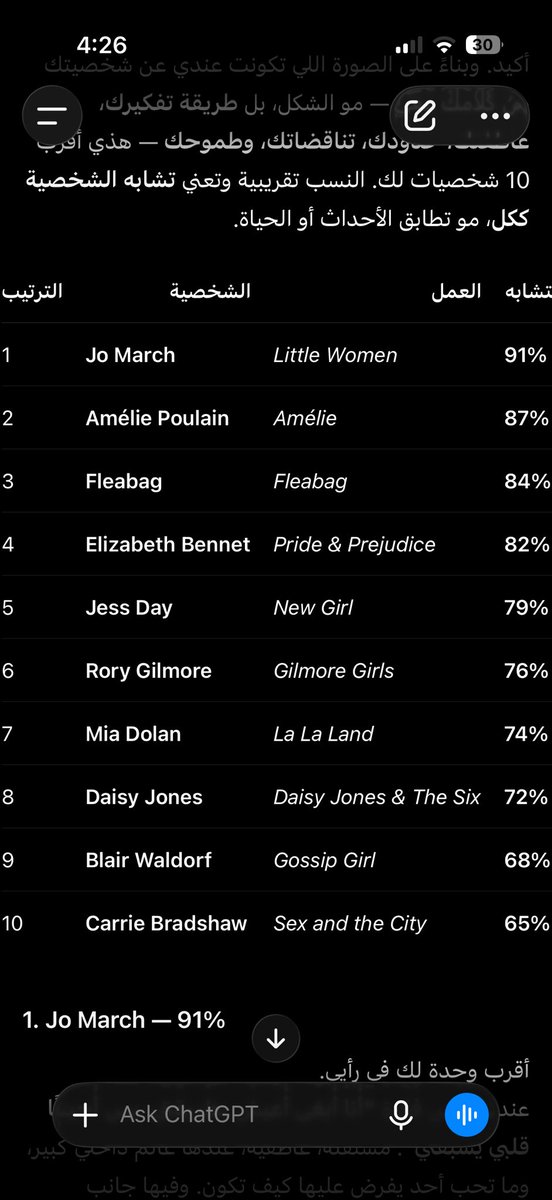Select the Carrie Bradshaw row
The height and width of the screenshot is (1200, 552).
coord(276,923)
